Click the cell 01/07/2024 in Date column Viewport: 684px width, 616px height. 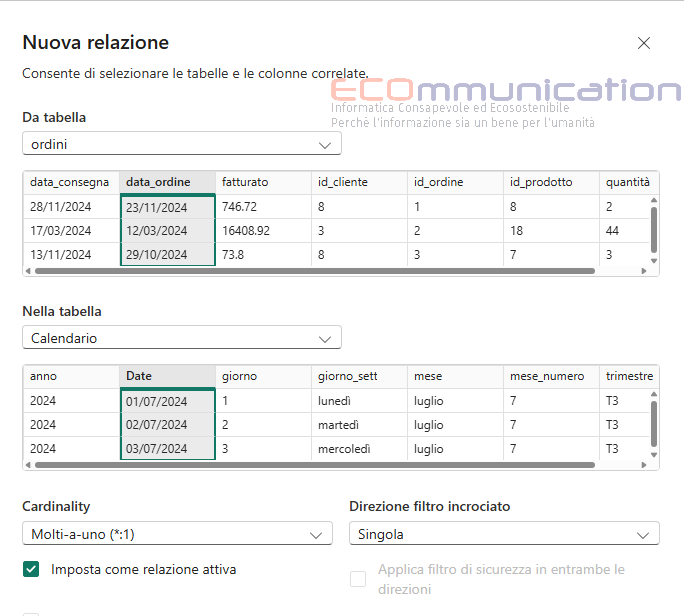click(x=168, y=401)
